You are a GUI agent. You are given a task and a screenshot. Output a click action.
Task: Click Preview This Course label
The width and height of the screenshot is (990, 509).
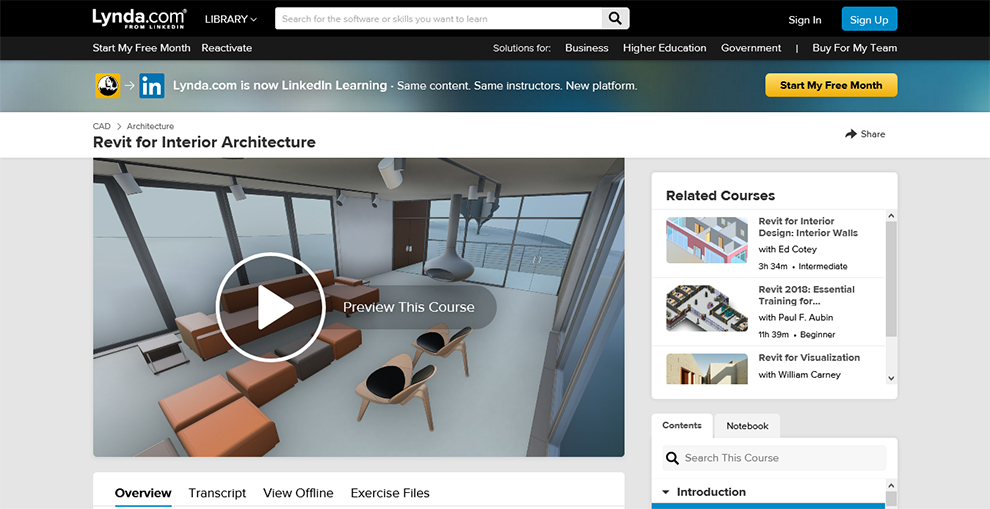409,308
